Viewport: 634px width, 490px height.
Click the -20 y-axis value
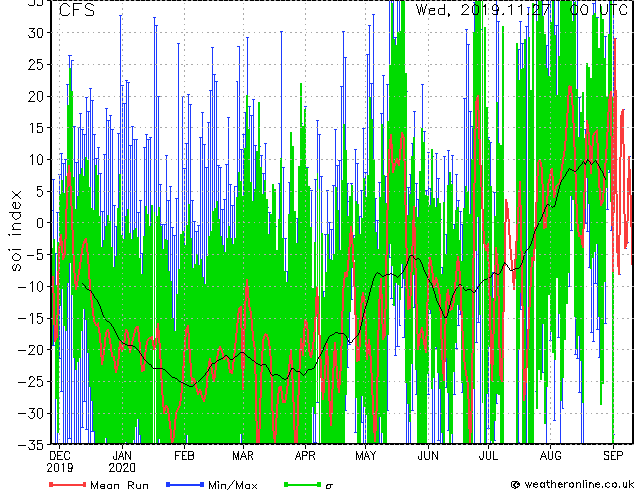coord(31,350)
